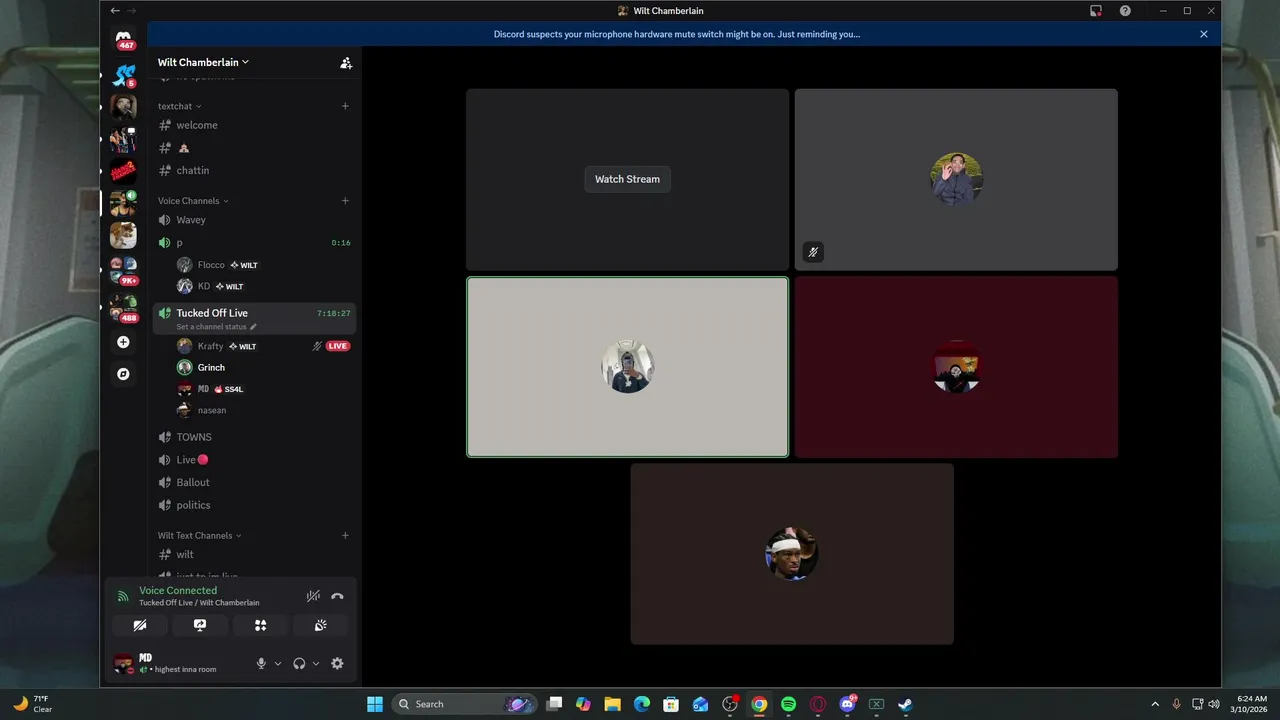Screen dimensions: 1280x720
Task: Open server folder with 9K+ badge
Action: 123,271
